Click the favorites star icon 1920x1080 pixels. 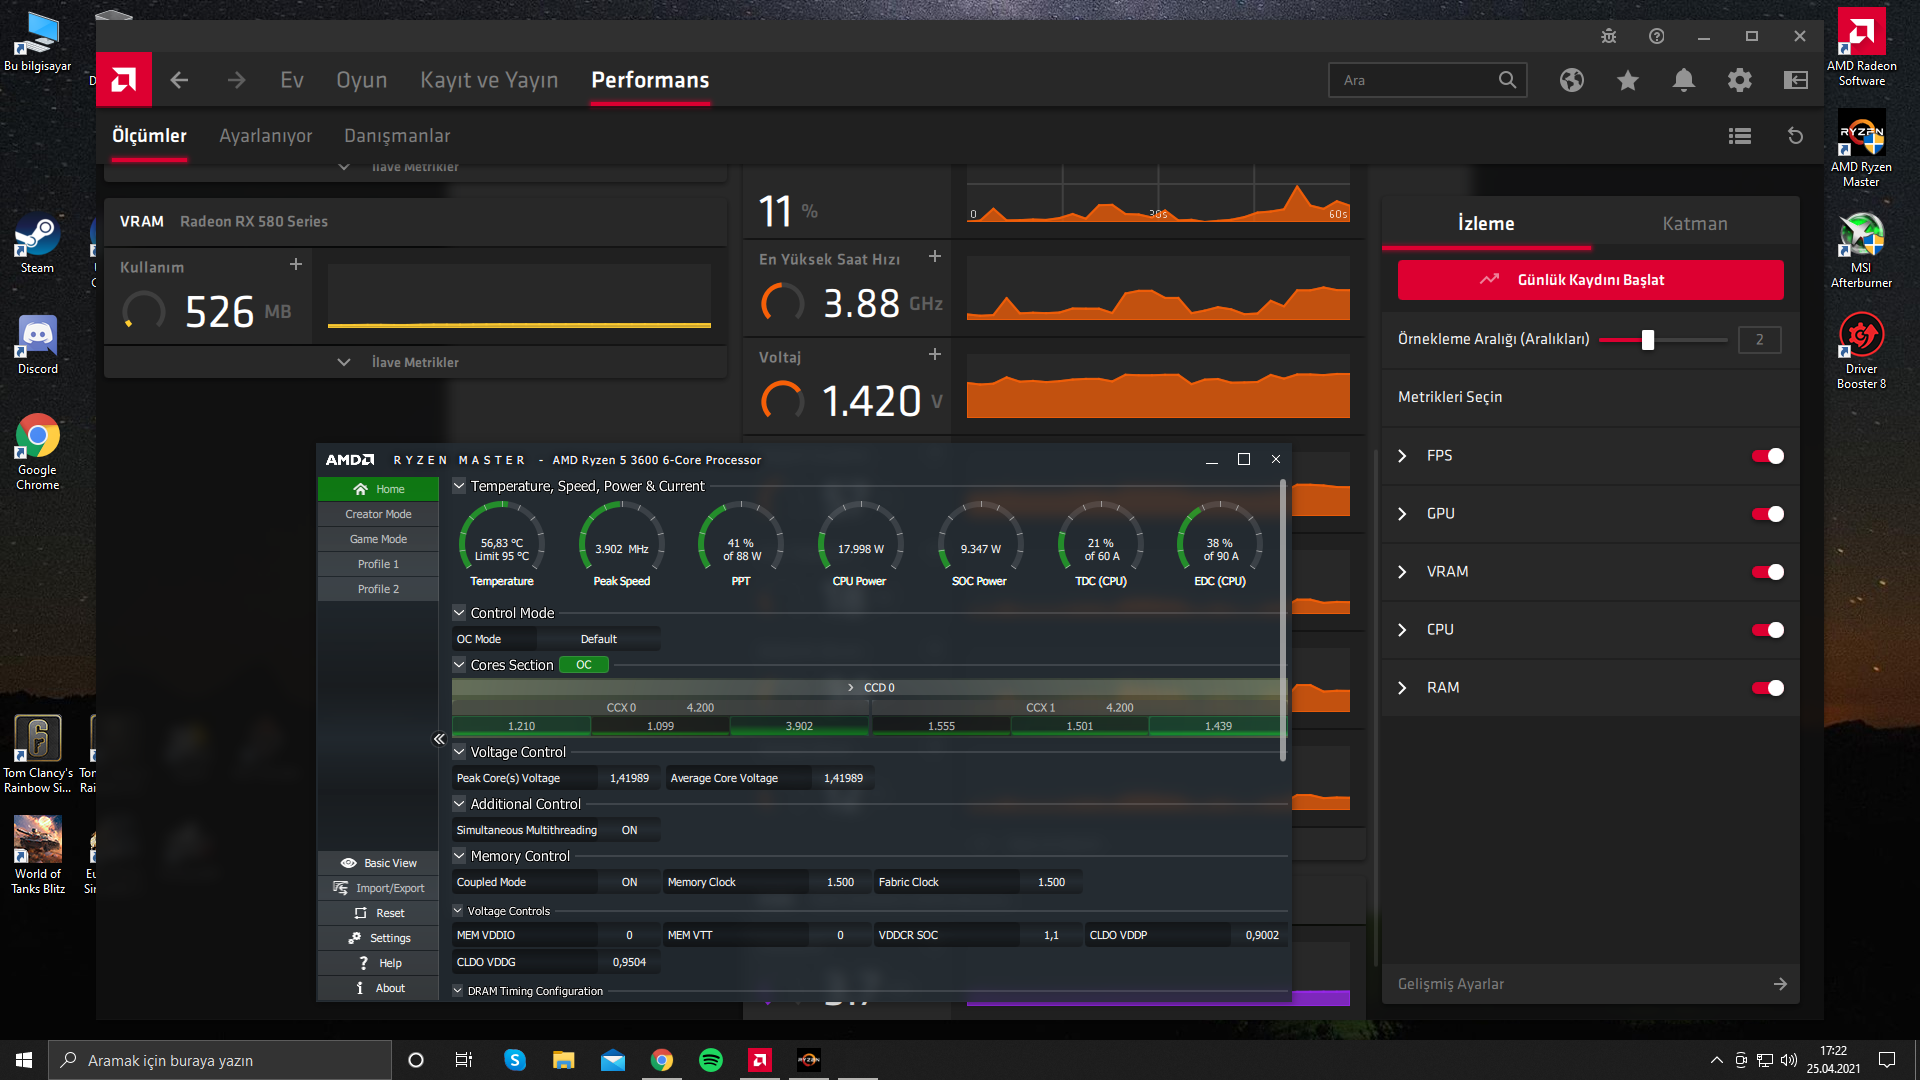point(1628,80)
